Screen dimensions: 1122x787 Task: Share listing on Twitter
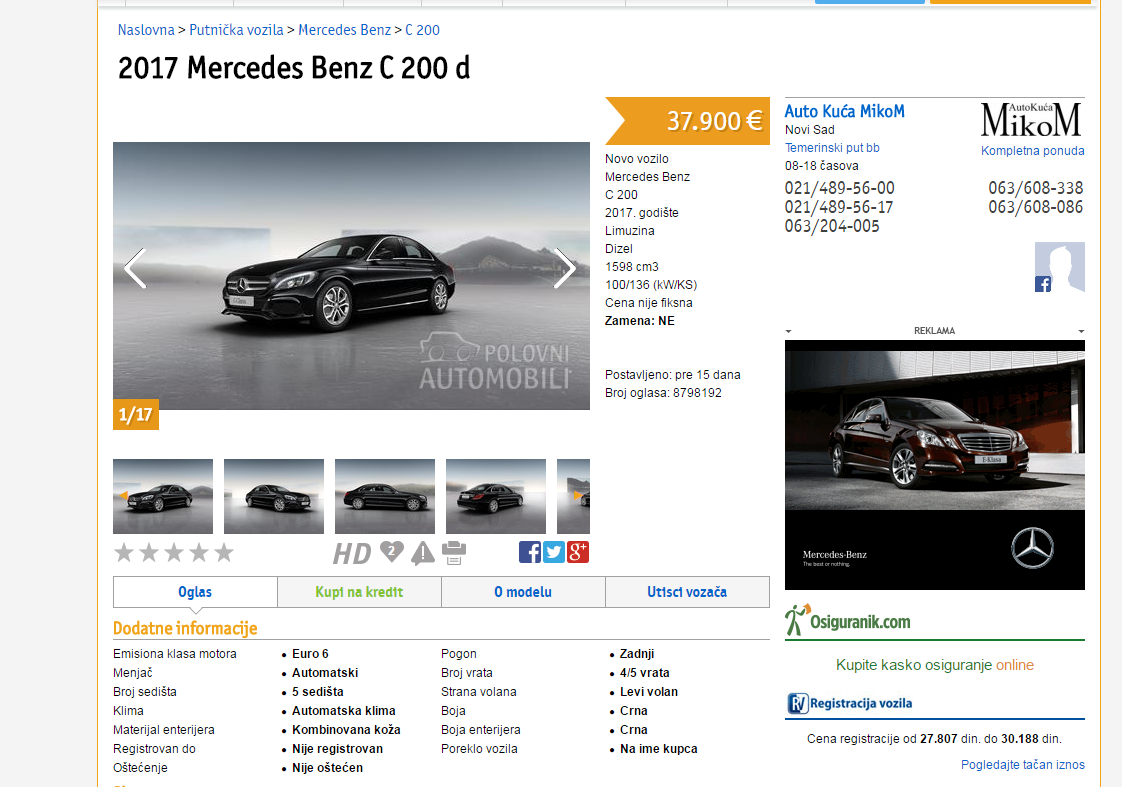point(554,552)
